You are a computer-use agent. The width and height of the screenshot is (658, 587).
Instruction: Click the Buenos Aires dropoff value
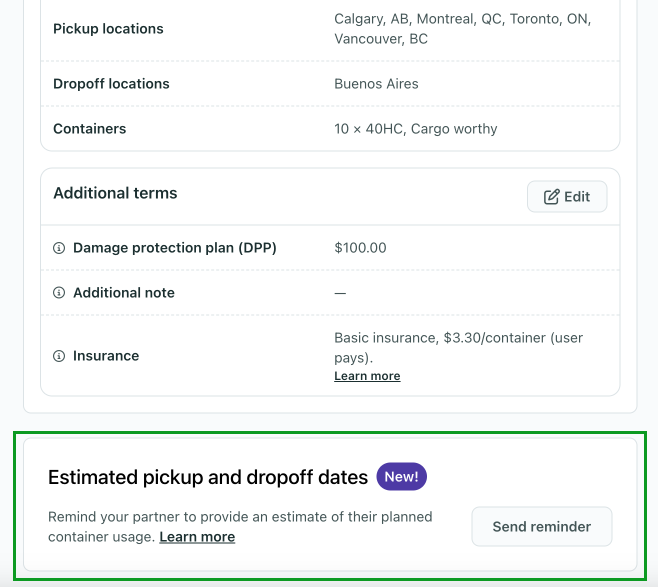[376, 84]
